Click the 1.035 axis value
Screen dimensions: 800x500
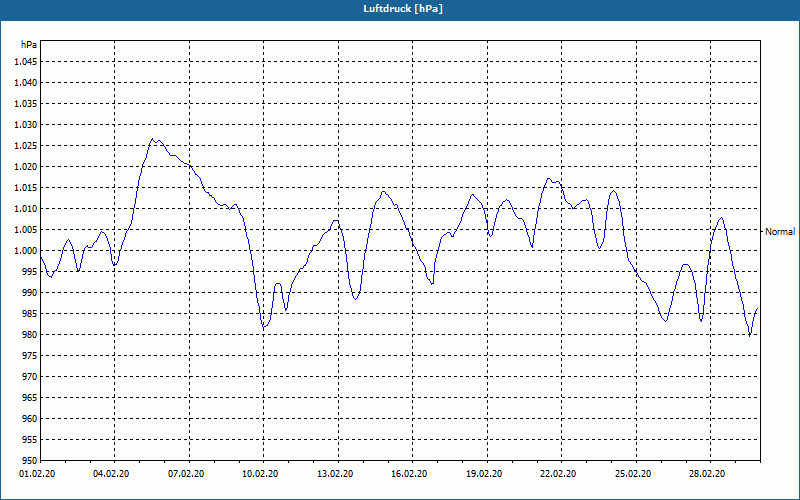26,104
